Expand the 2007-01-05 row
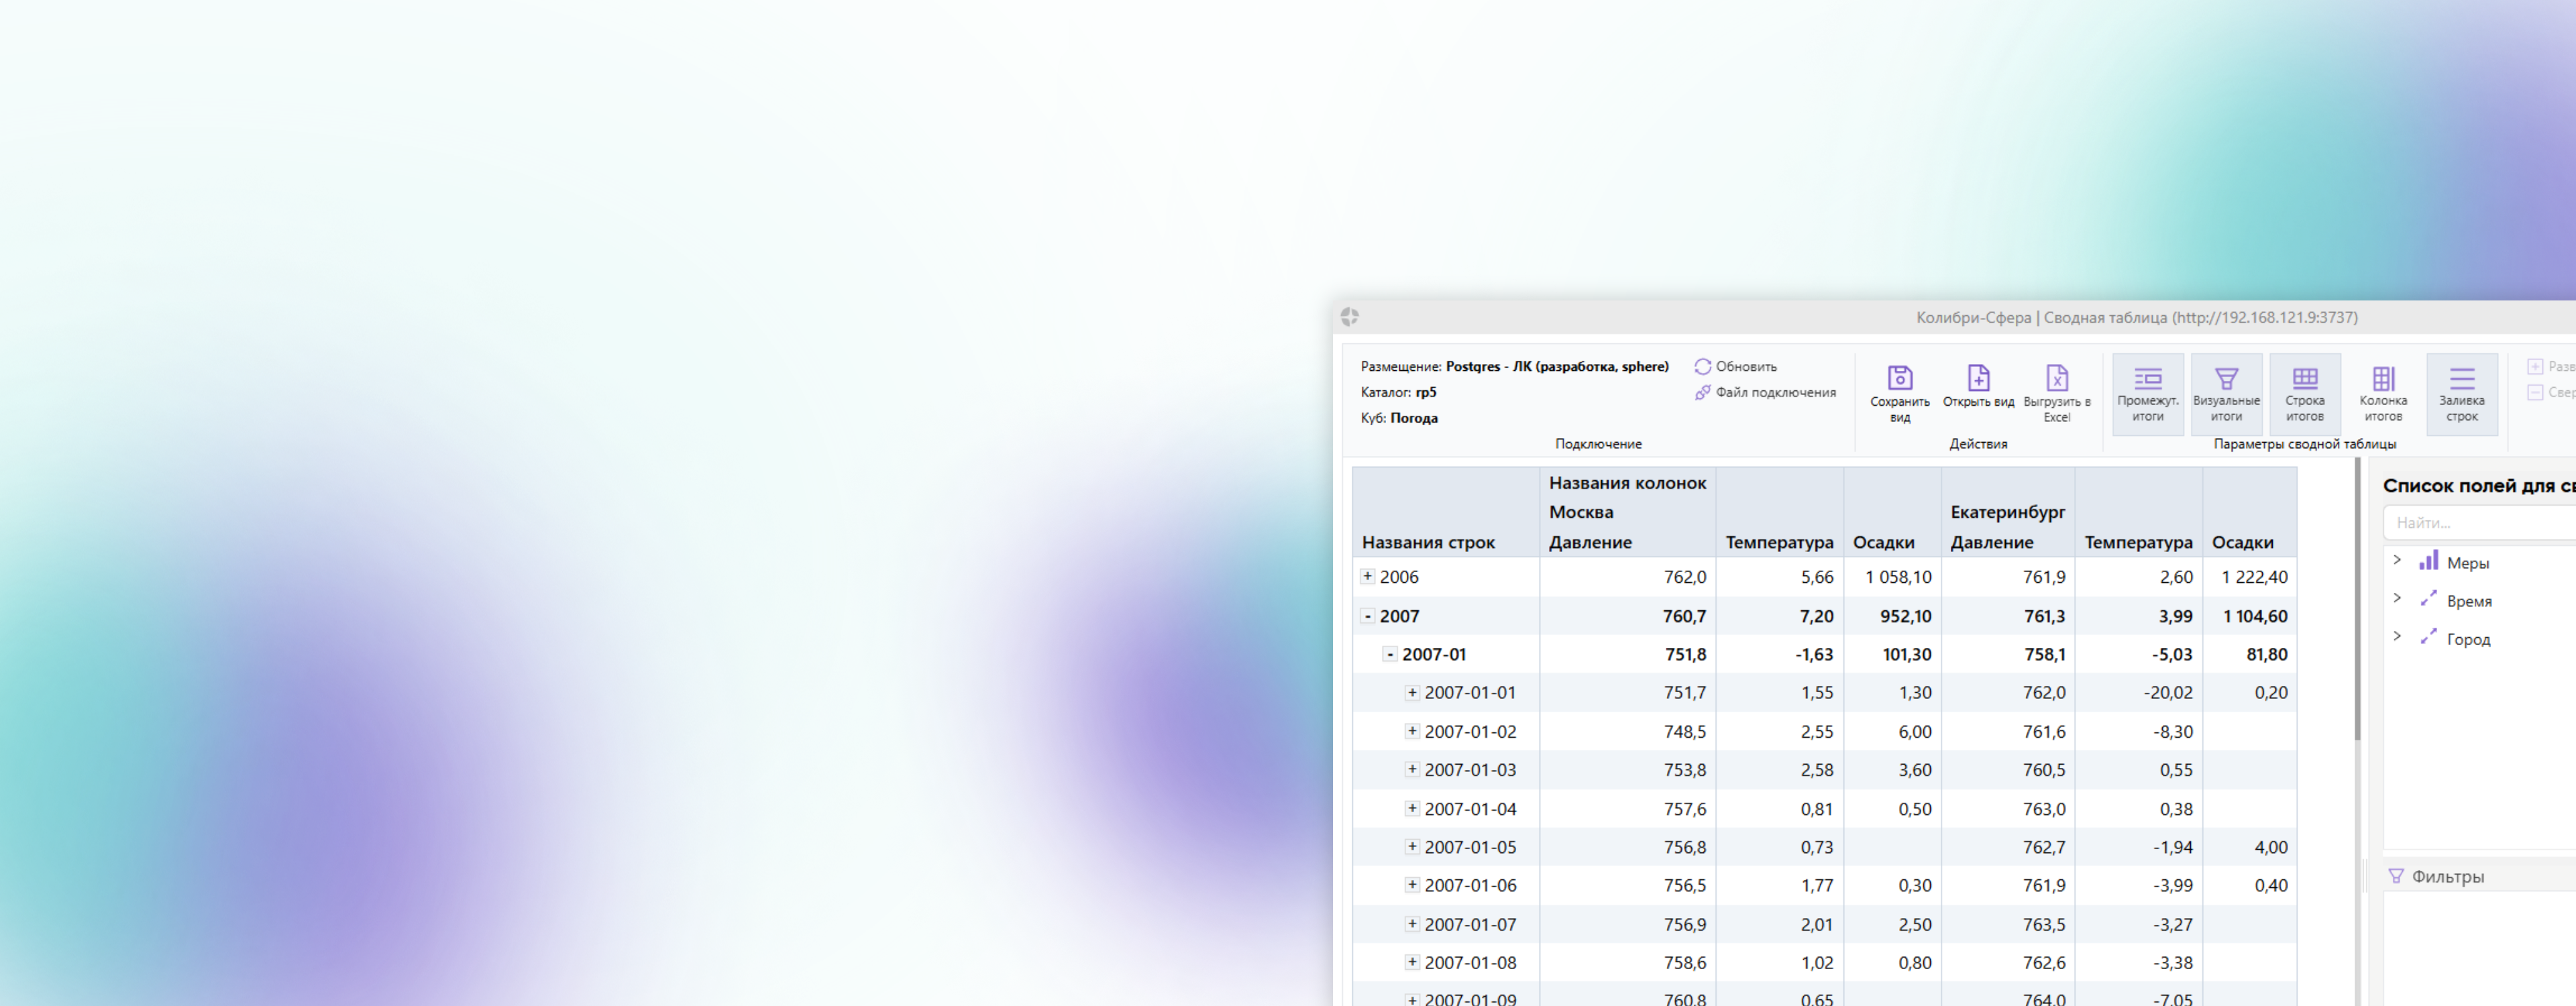Image resolution: width=2576 pixels, height=1006 pixels. point(1412,846)
